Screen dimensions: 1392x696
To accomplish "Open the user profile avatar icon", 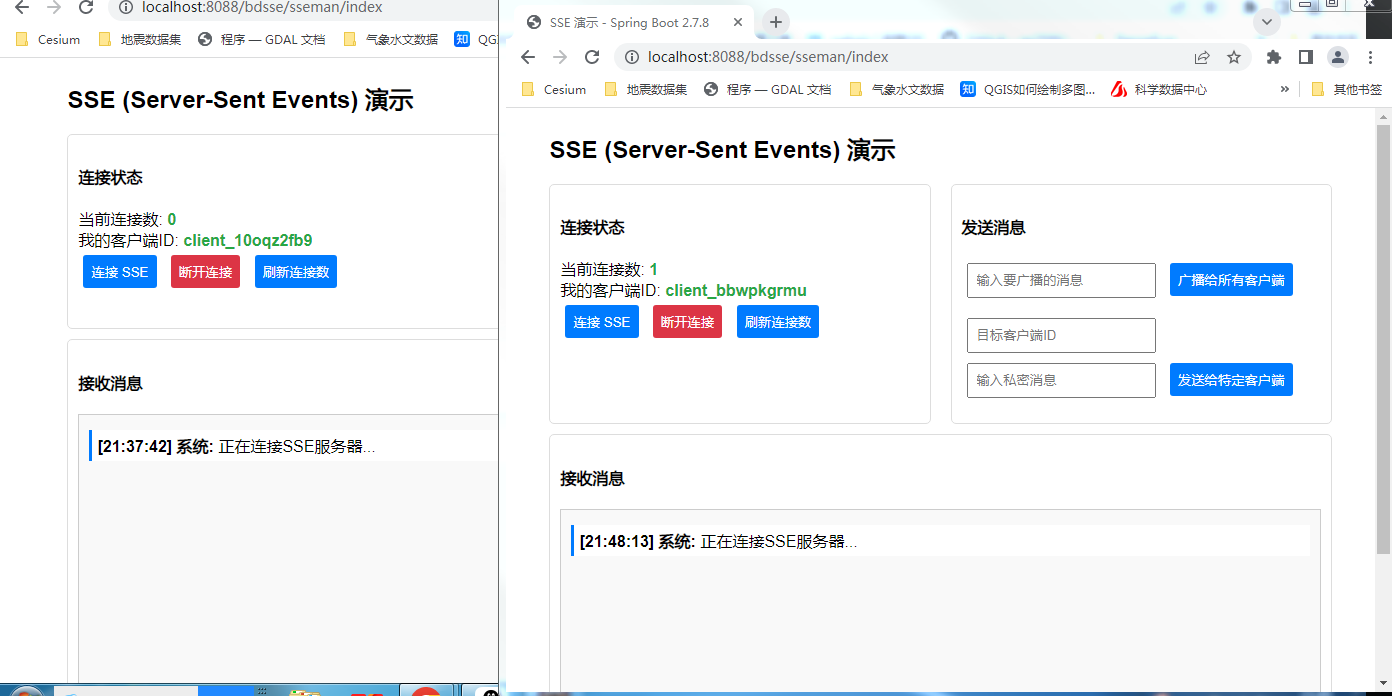I will pos(1337,57).
